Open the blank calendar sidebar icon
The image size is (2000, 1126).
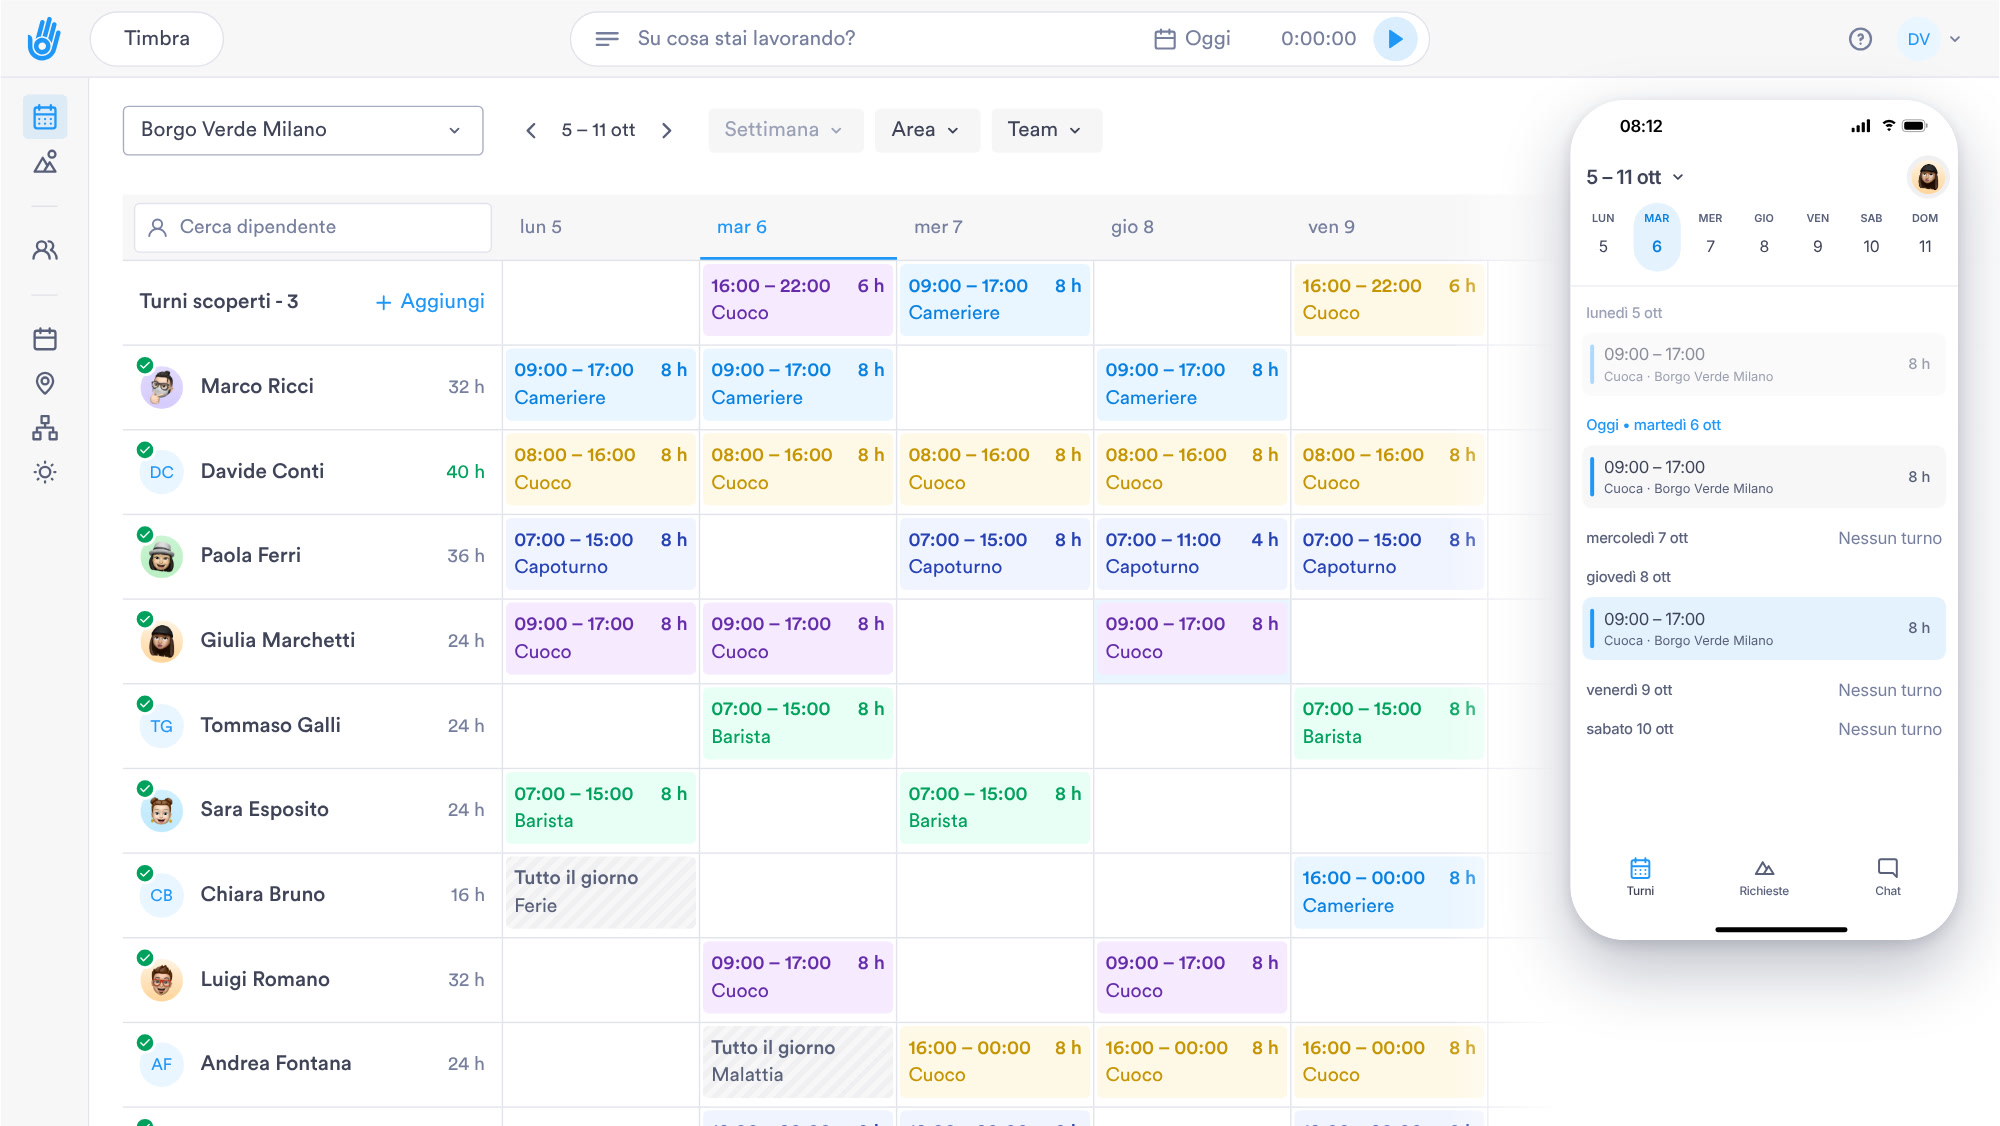(x=45, y=339)
